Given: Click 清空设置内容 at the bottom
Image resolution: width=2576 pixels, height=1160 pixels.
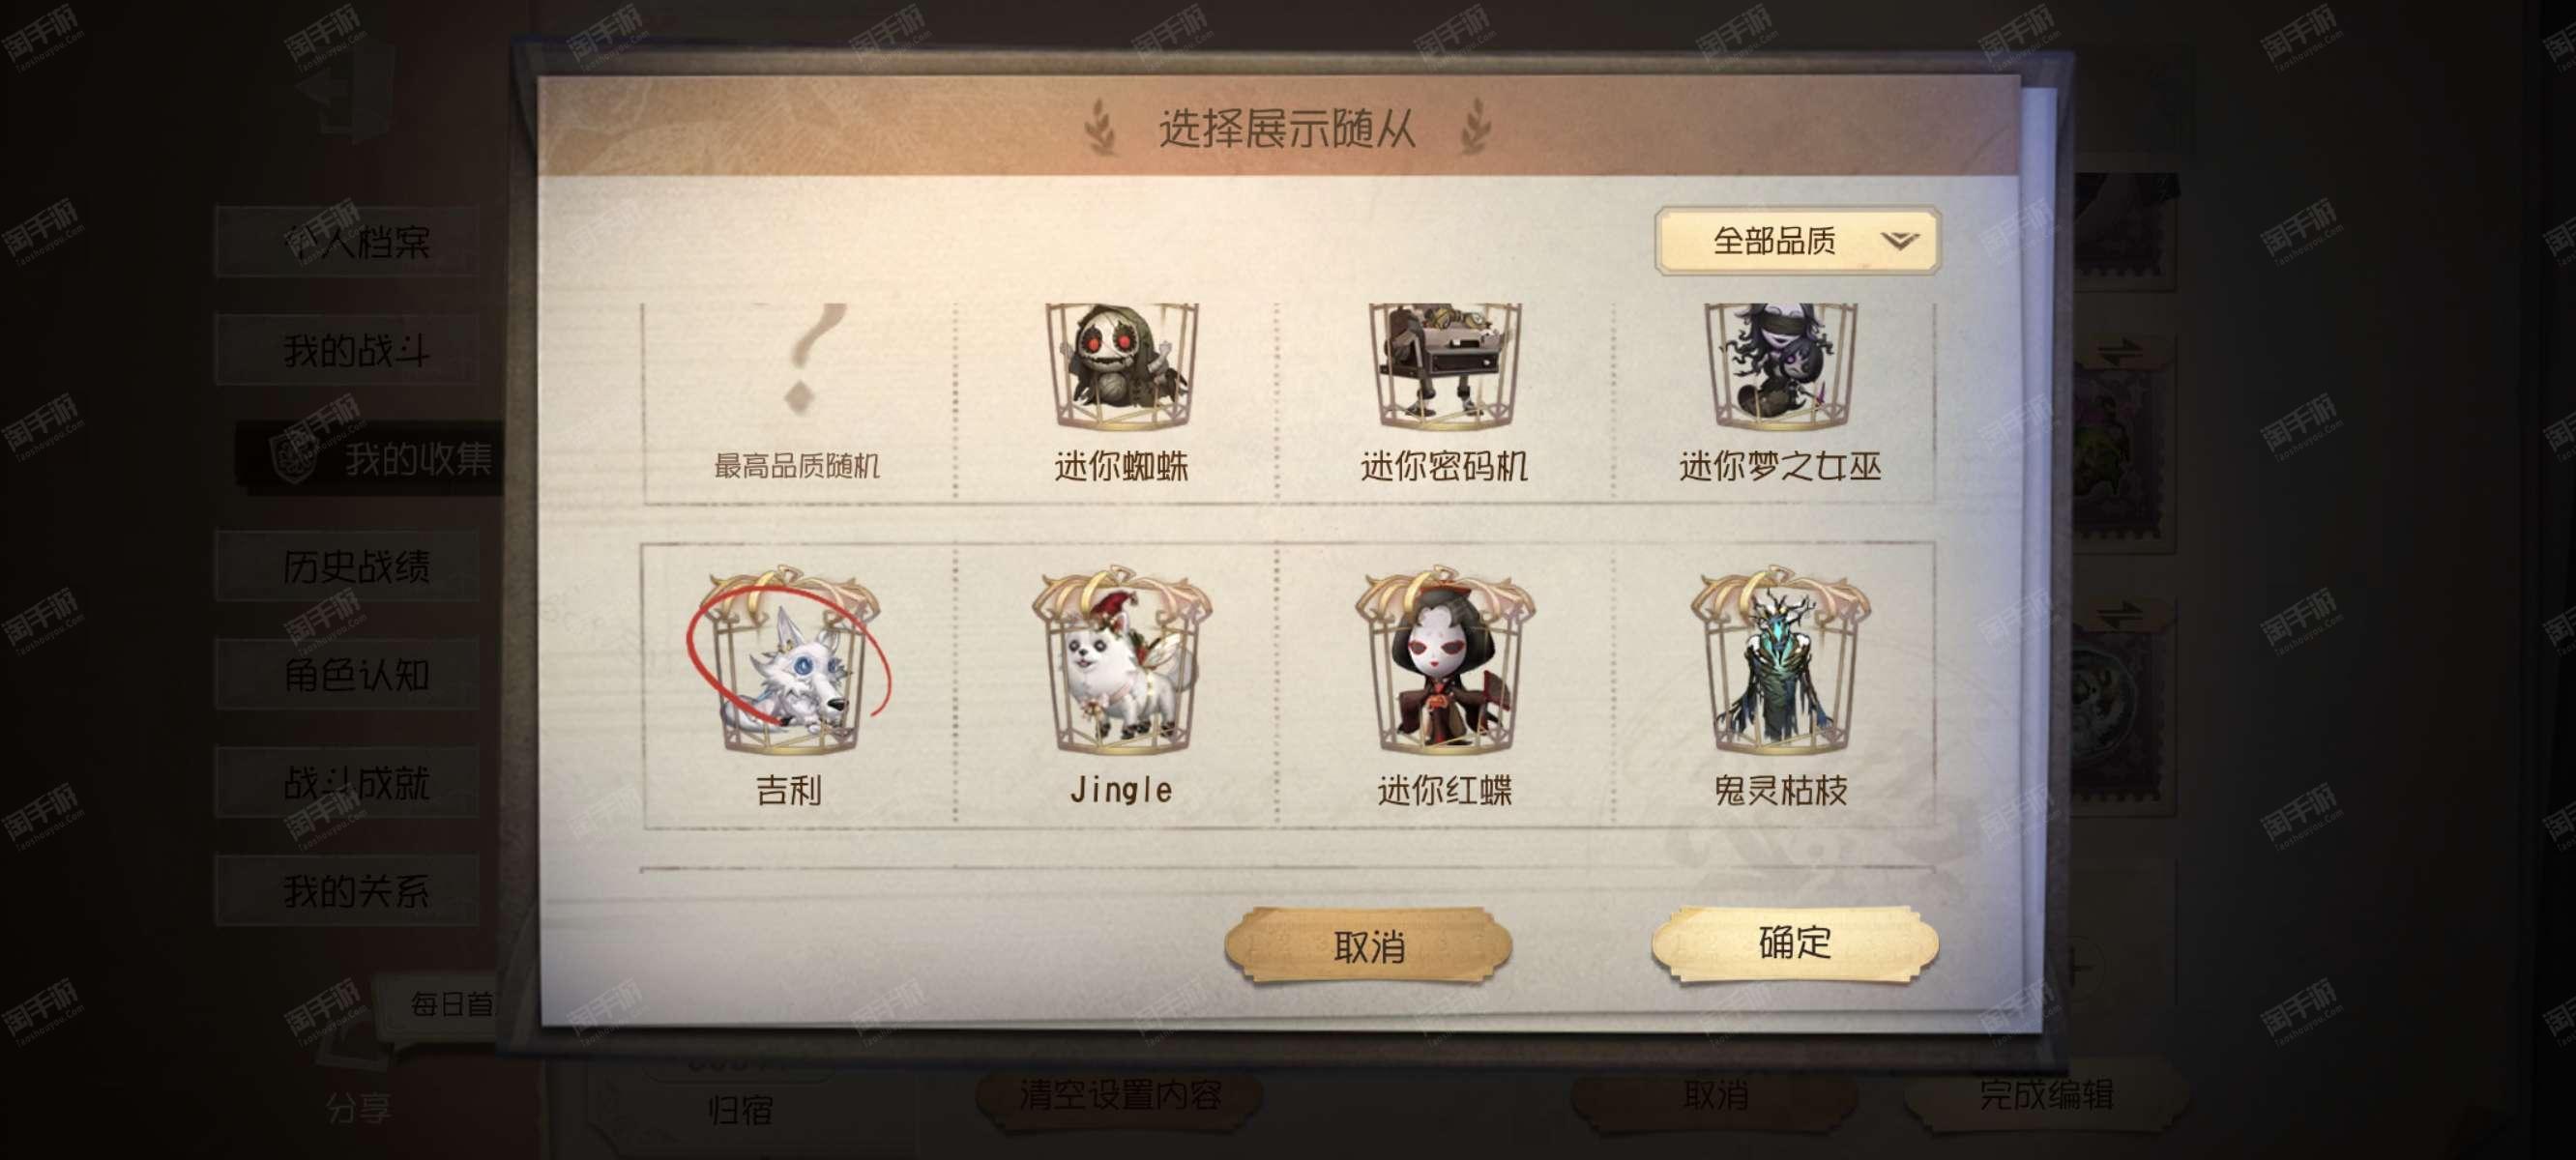Looking at the screenshot, I should click(1120, 1096).
